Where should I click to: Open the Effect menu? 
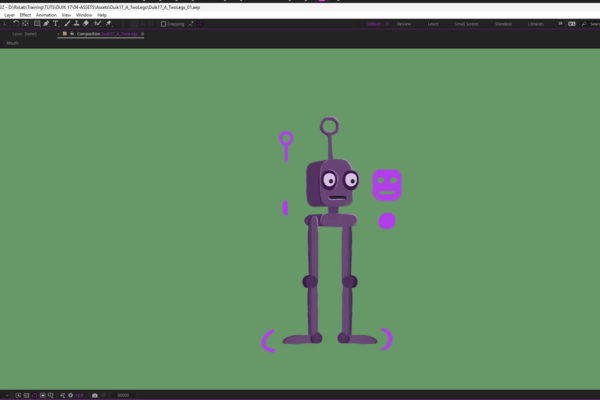pos(25,15)
